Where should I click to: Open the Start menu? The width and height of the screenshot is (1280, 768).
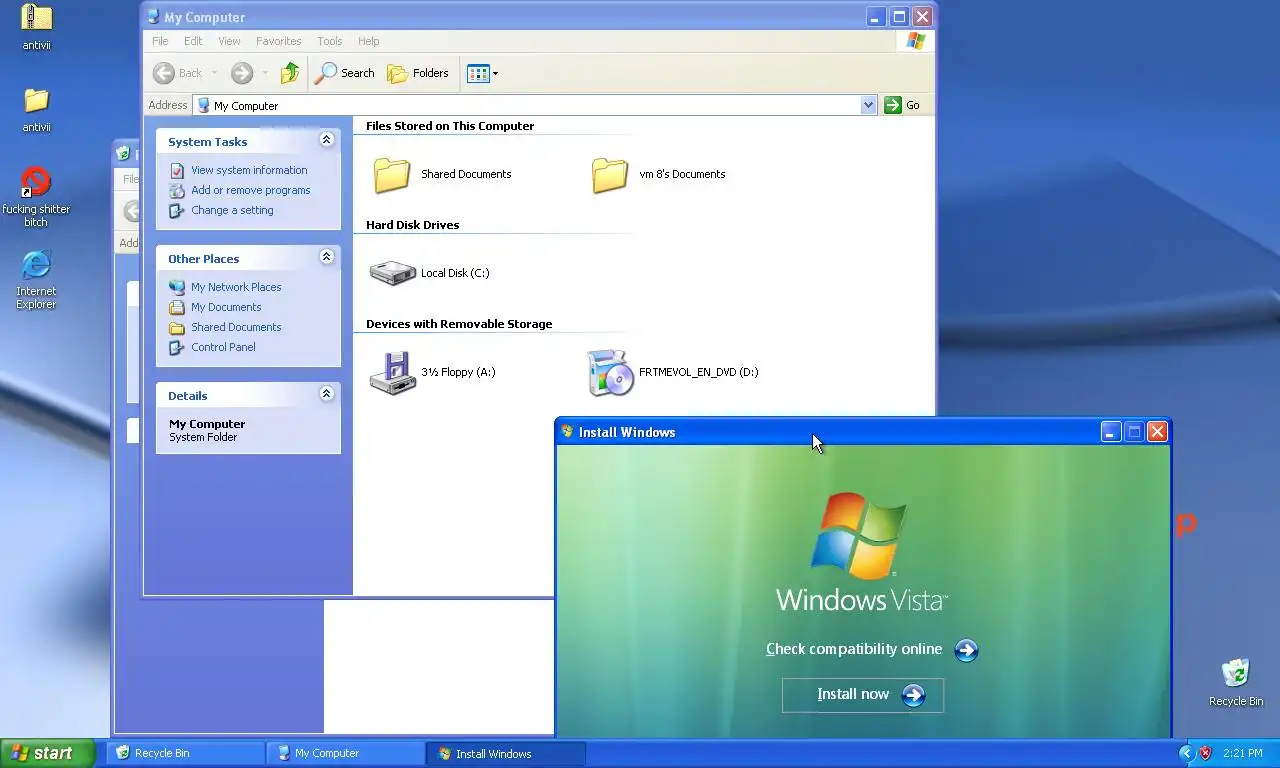(x=47, y=753)
